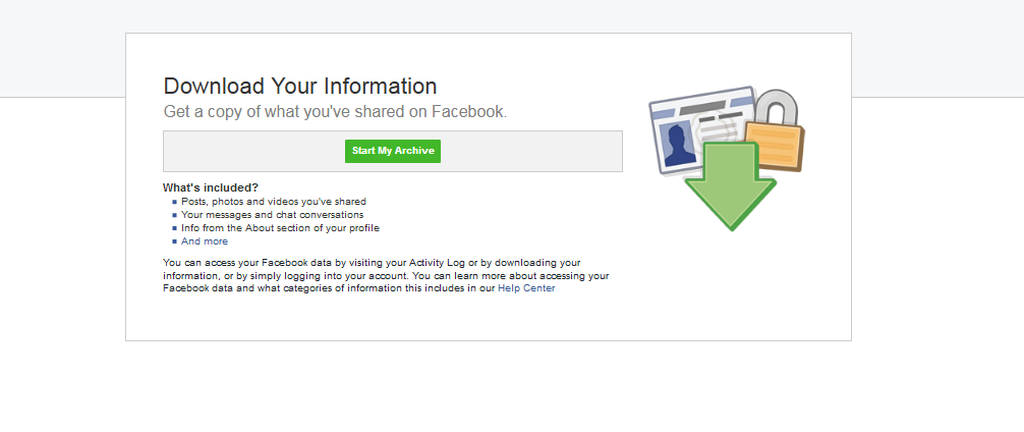
Task: Click the blue bullet beside 'Posts, photos and videos'
Action: 174,202
